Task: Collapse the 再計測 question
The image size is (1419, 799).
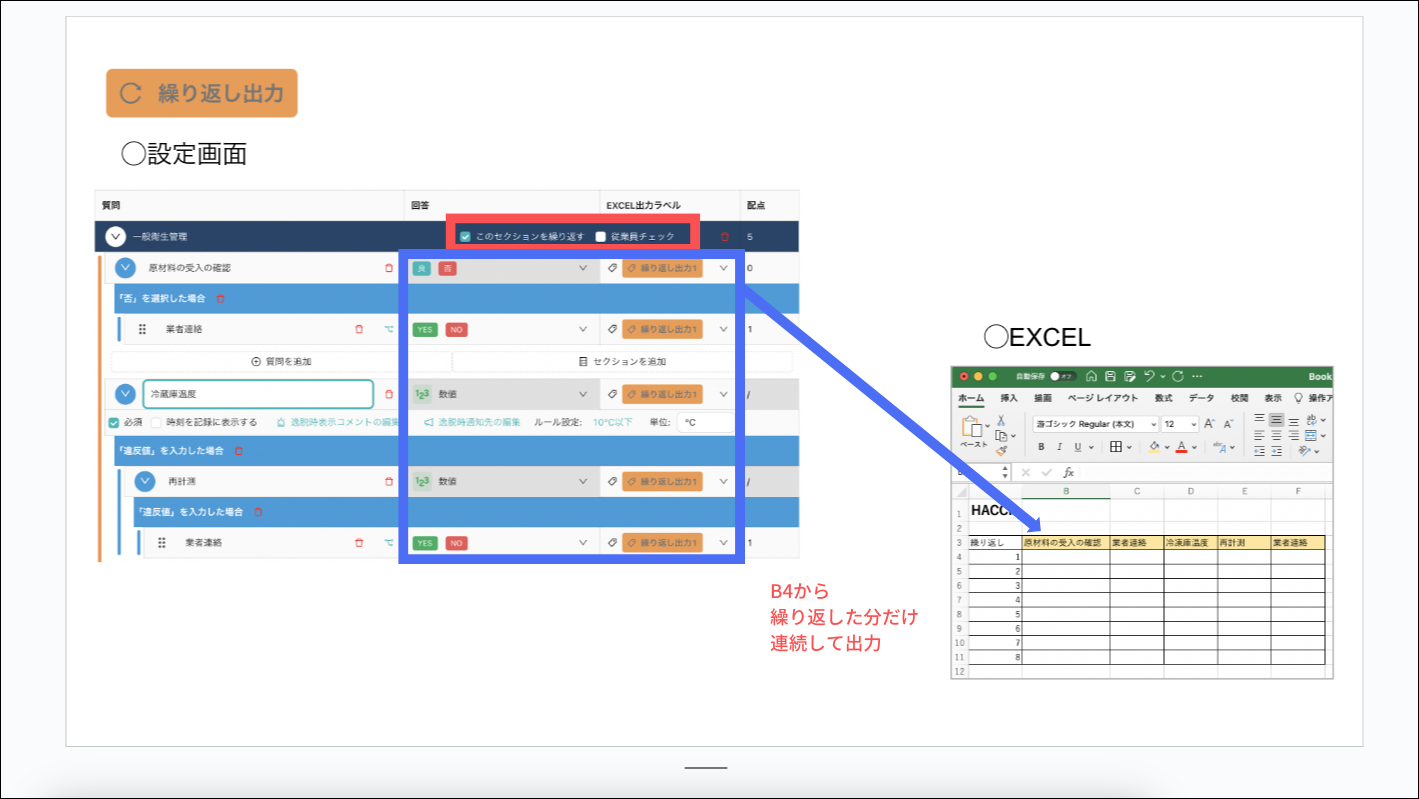Action: pos(146,481)
